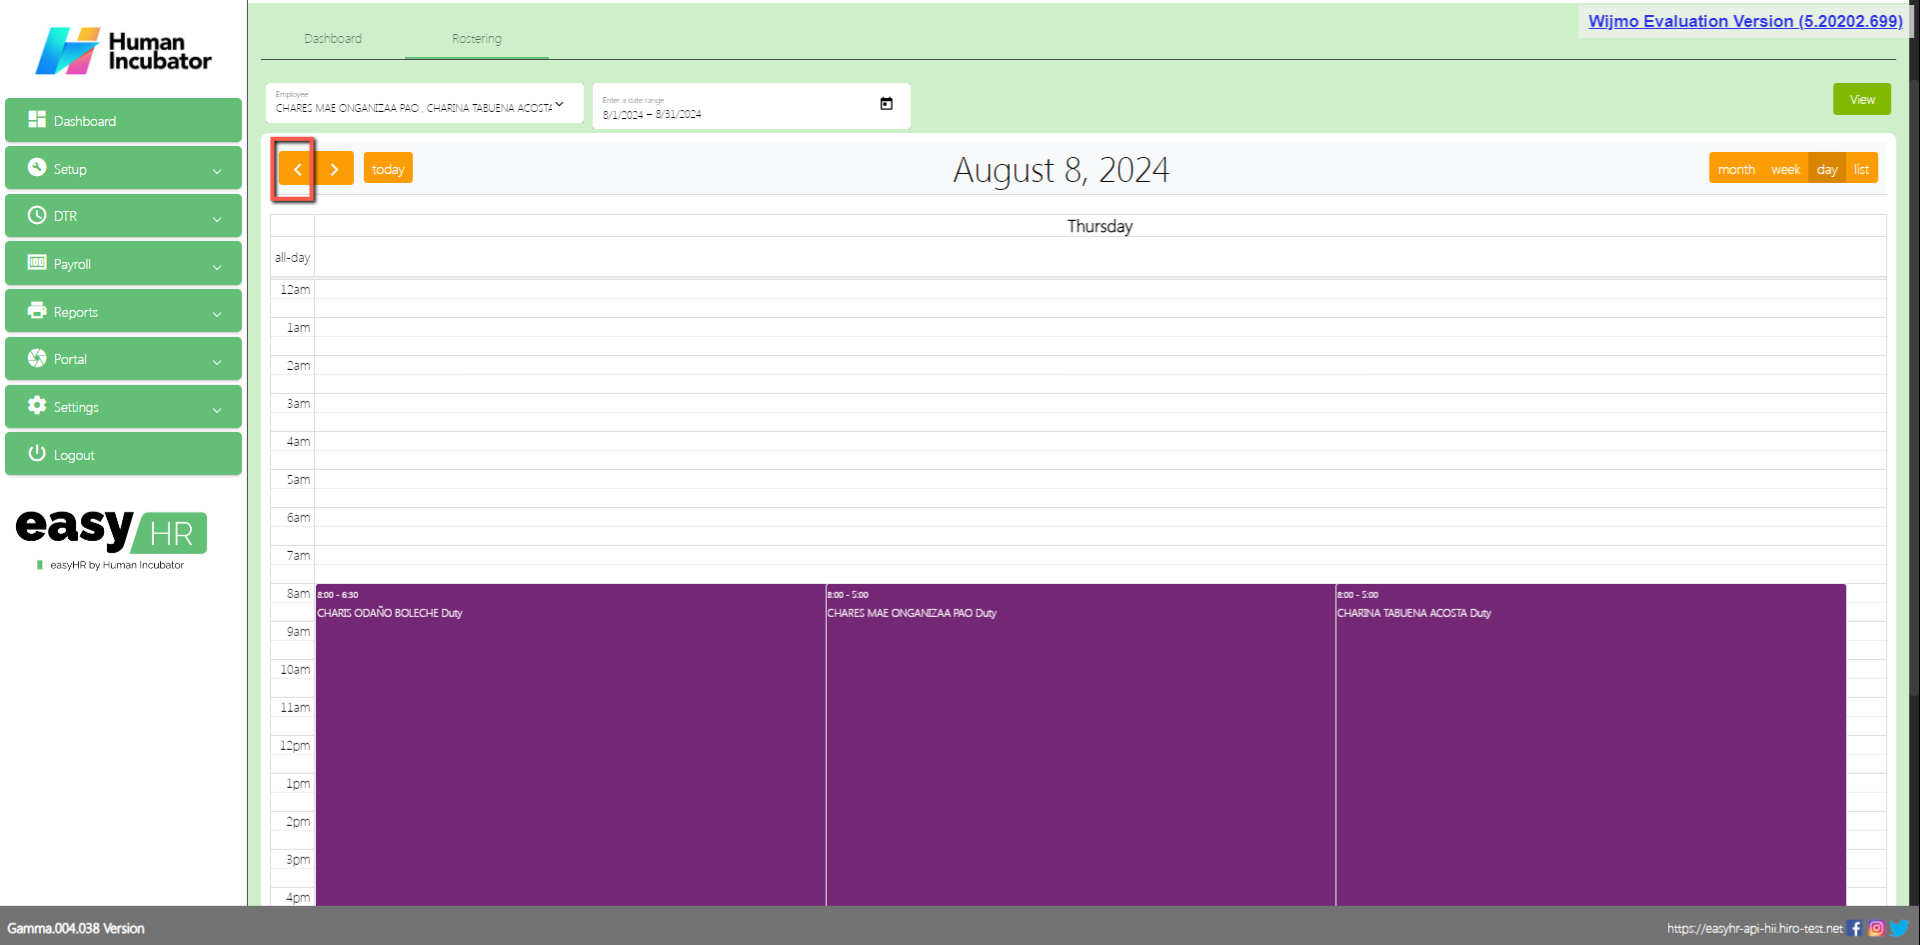Open the Employee selection dropdown

424,104
